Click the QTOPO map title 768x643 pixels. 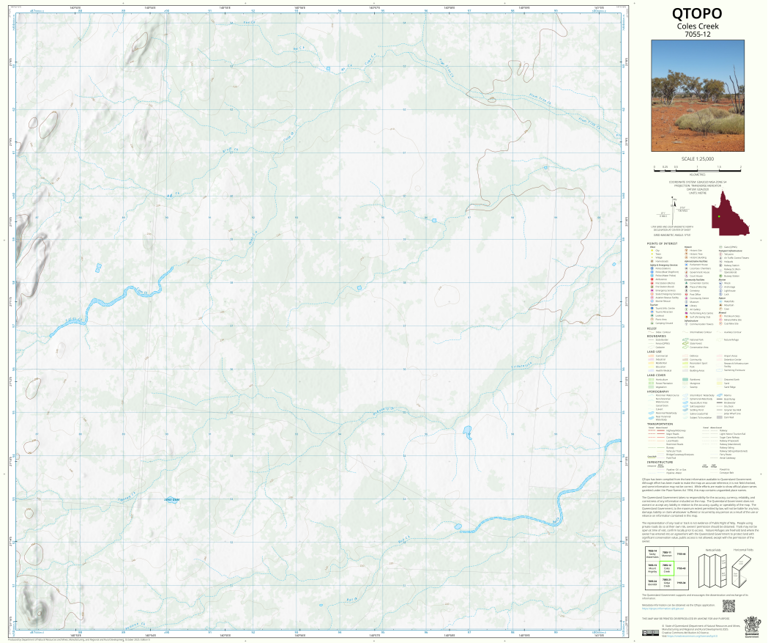pyautogui.click(x=697, y=13)
